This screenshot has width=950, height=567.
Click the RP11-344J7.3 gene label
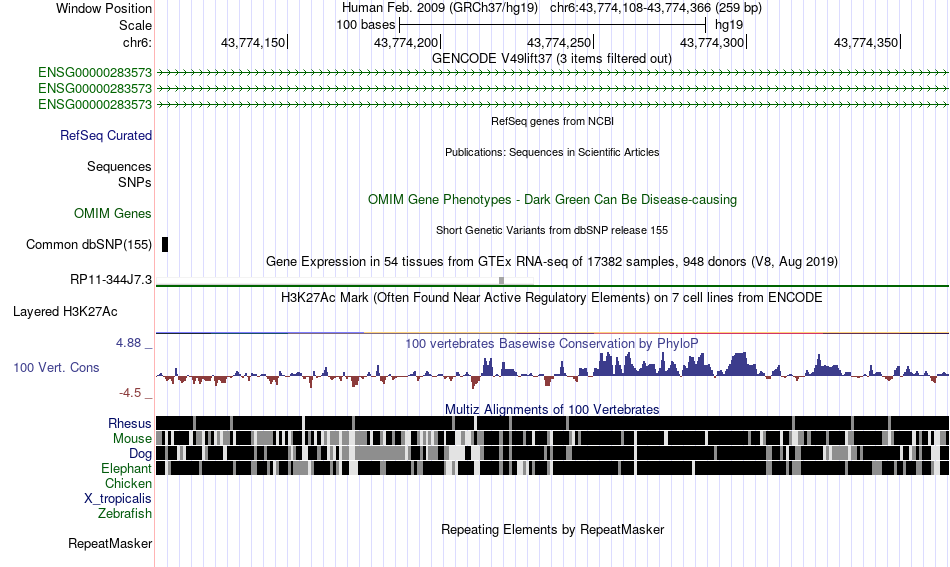tap(111, 280)
